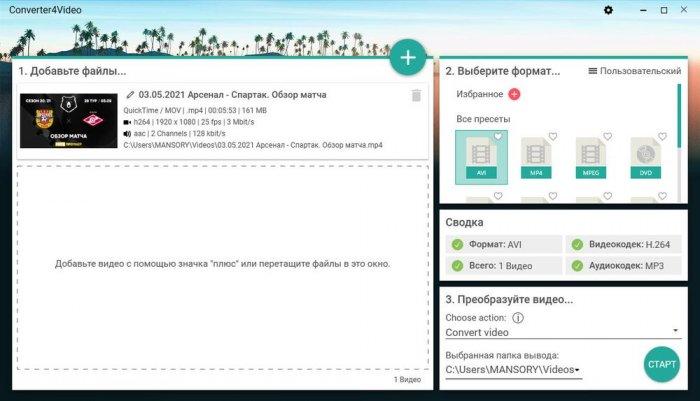The width and height of the screenshot is (700, 401).
Task: Click the info icon beside Choose action
Action: (518, 318)
